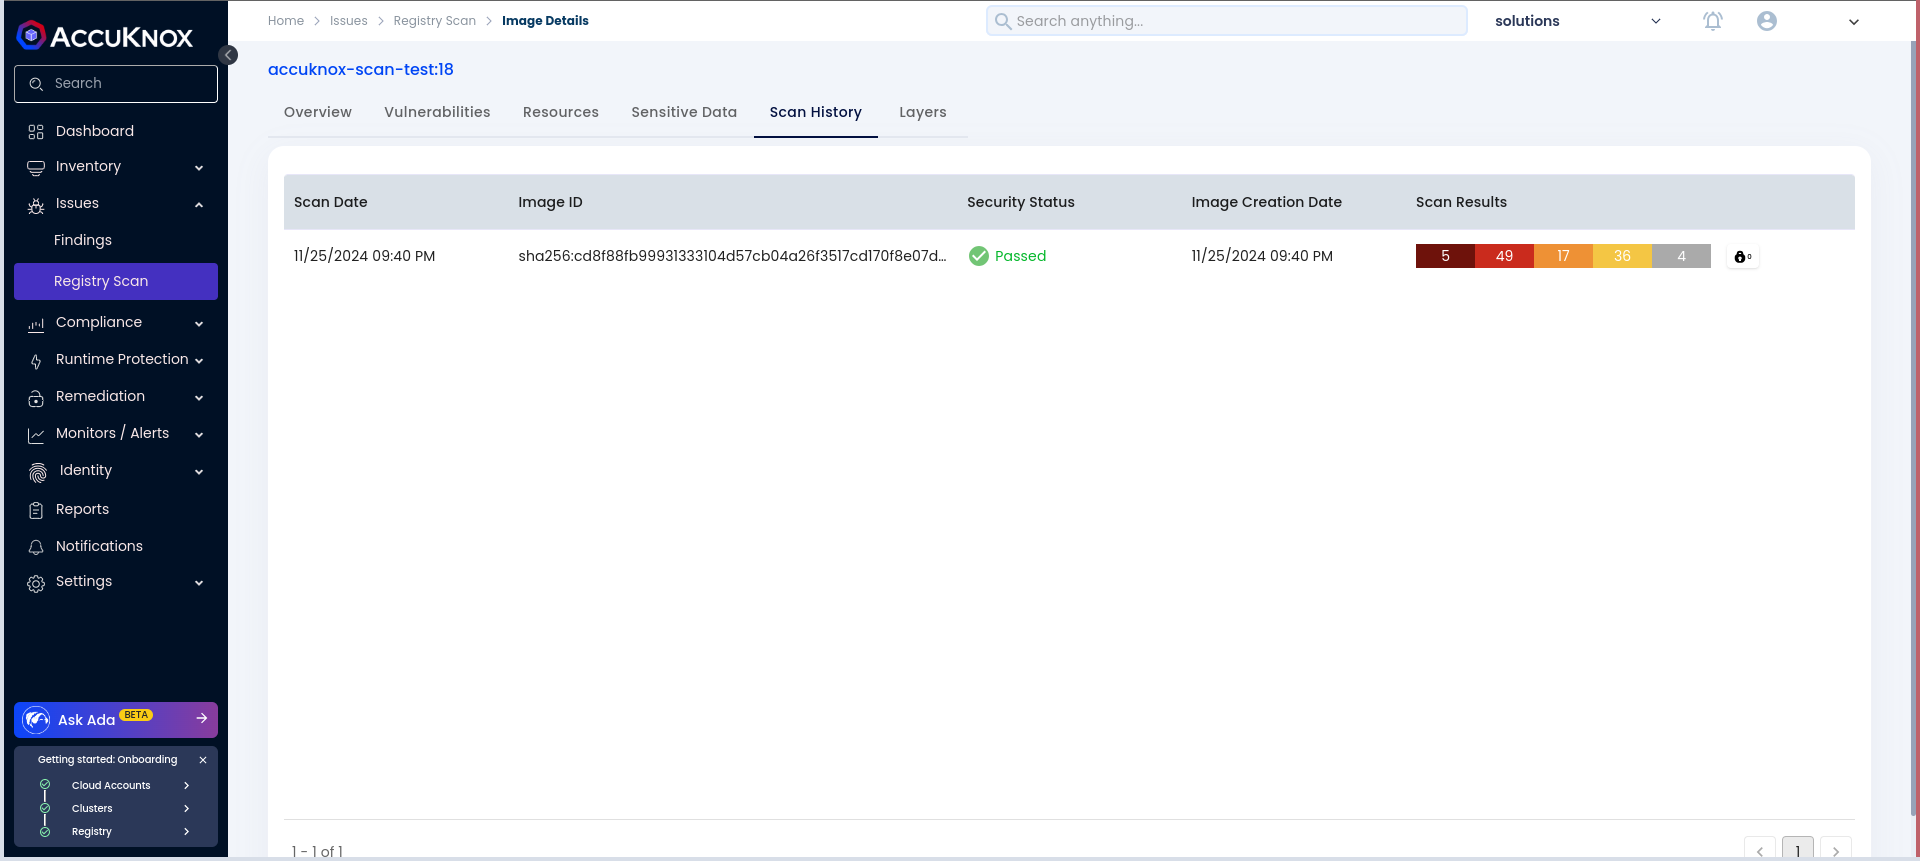Image resolution: width=1920 pixels, height=861 pixels.
Task: Switch to the Resources tab
Action: tap(561, 112)
